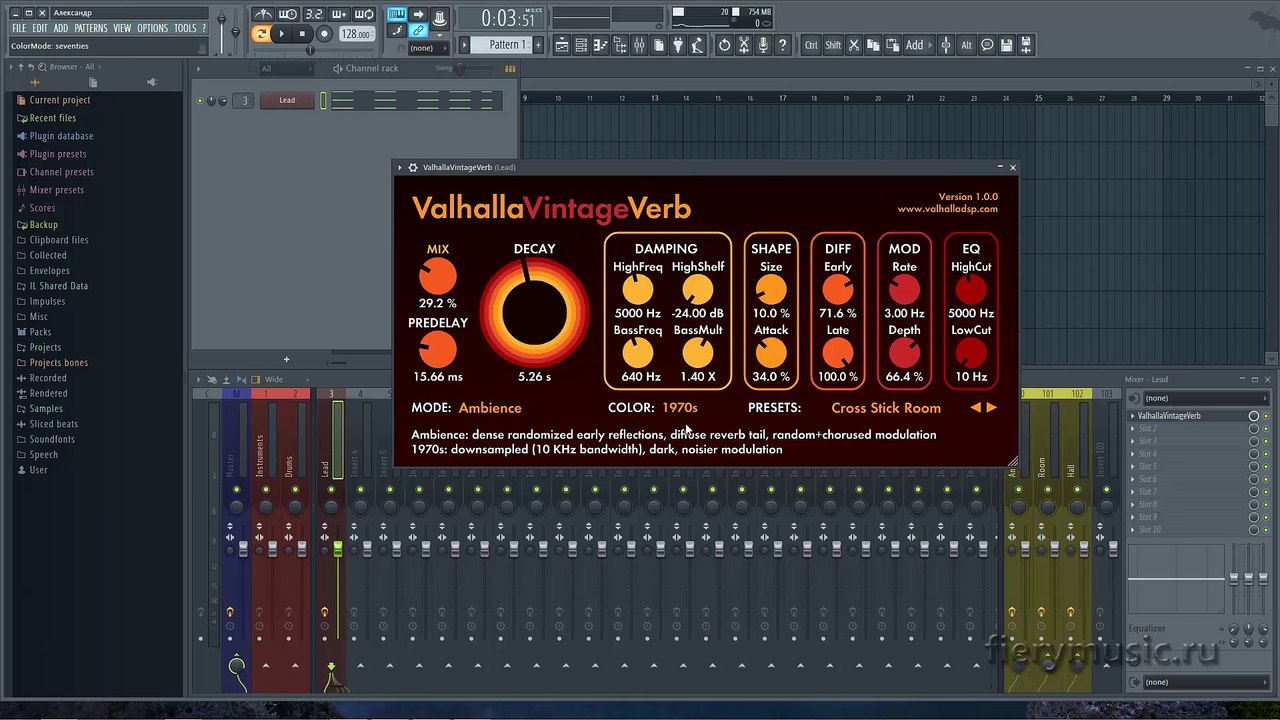Image resolution: width=1280 pixels, height=720 pixels.
Task: Open the ADD menu
Action: tap(61, 28)
